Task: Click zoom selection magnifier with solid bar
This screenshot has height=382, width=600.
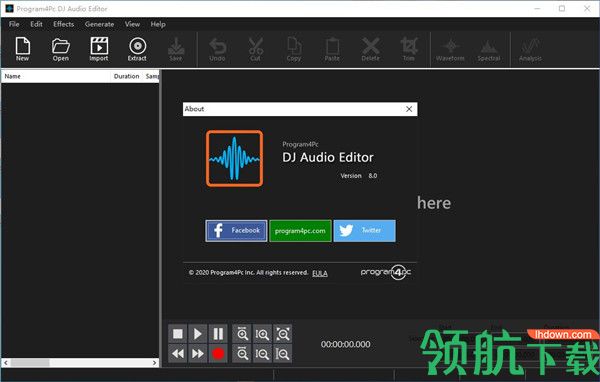Action: pyautogui.click(x=283, y=354)
